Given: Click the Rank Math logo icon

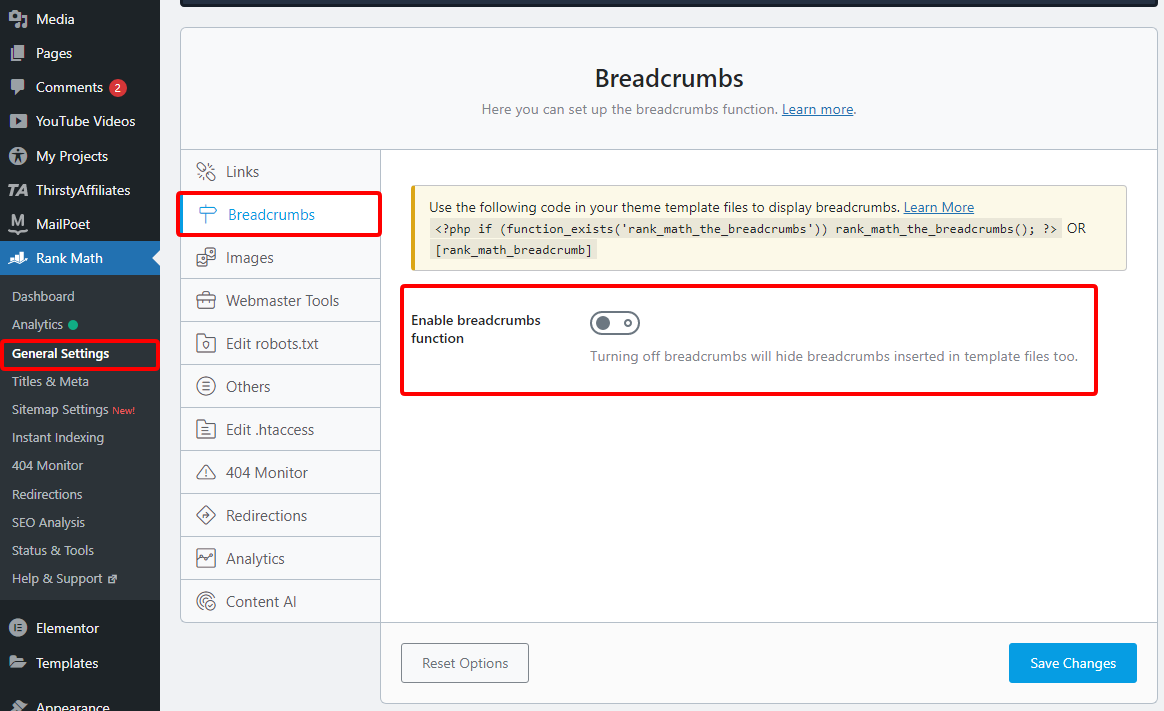Looking at the screenshot, I should [x=18, y=258].
